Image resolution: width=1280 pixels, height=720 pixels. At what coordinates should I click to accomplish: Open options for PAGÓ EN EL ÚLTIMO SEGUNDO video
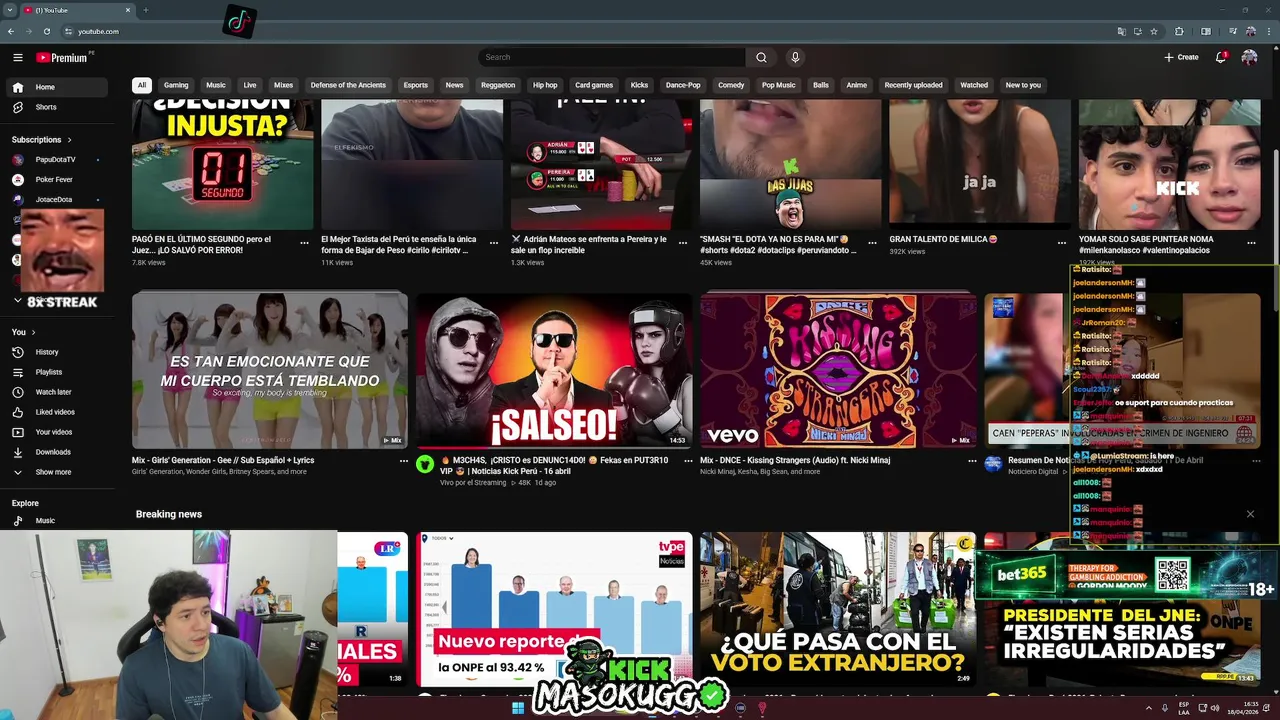point(305,242)
